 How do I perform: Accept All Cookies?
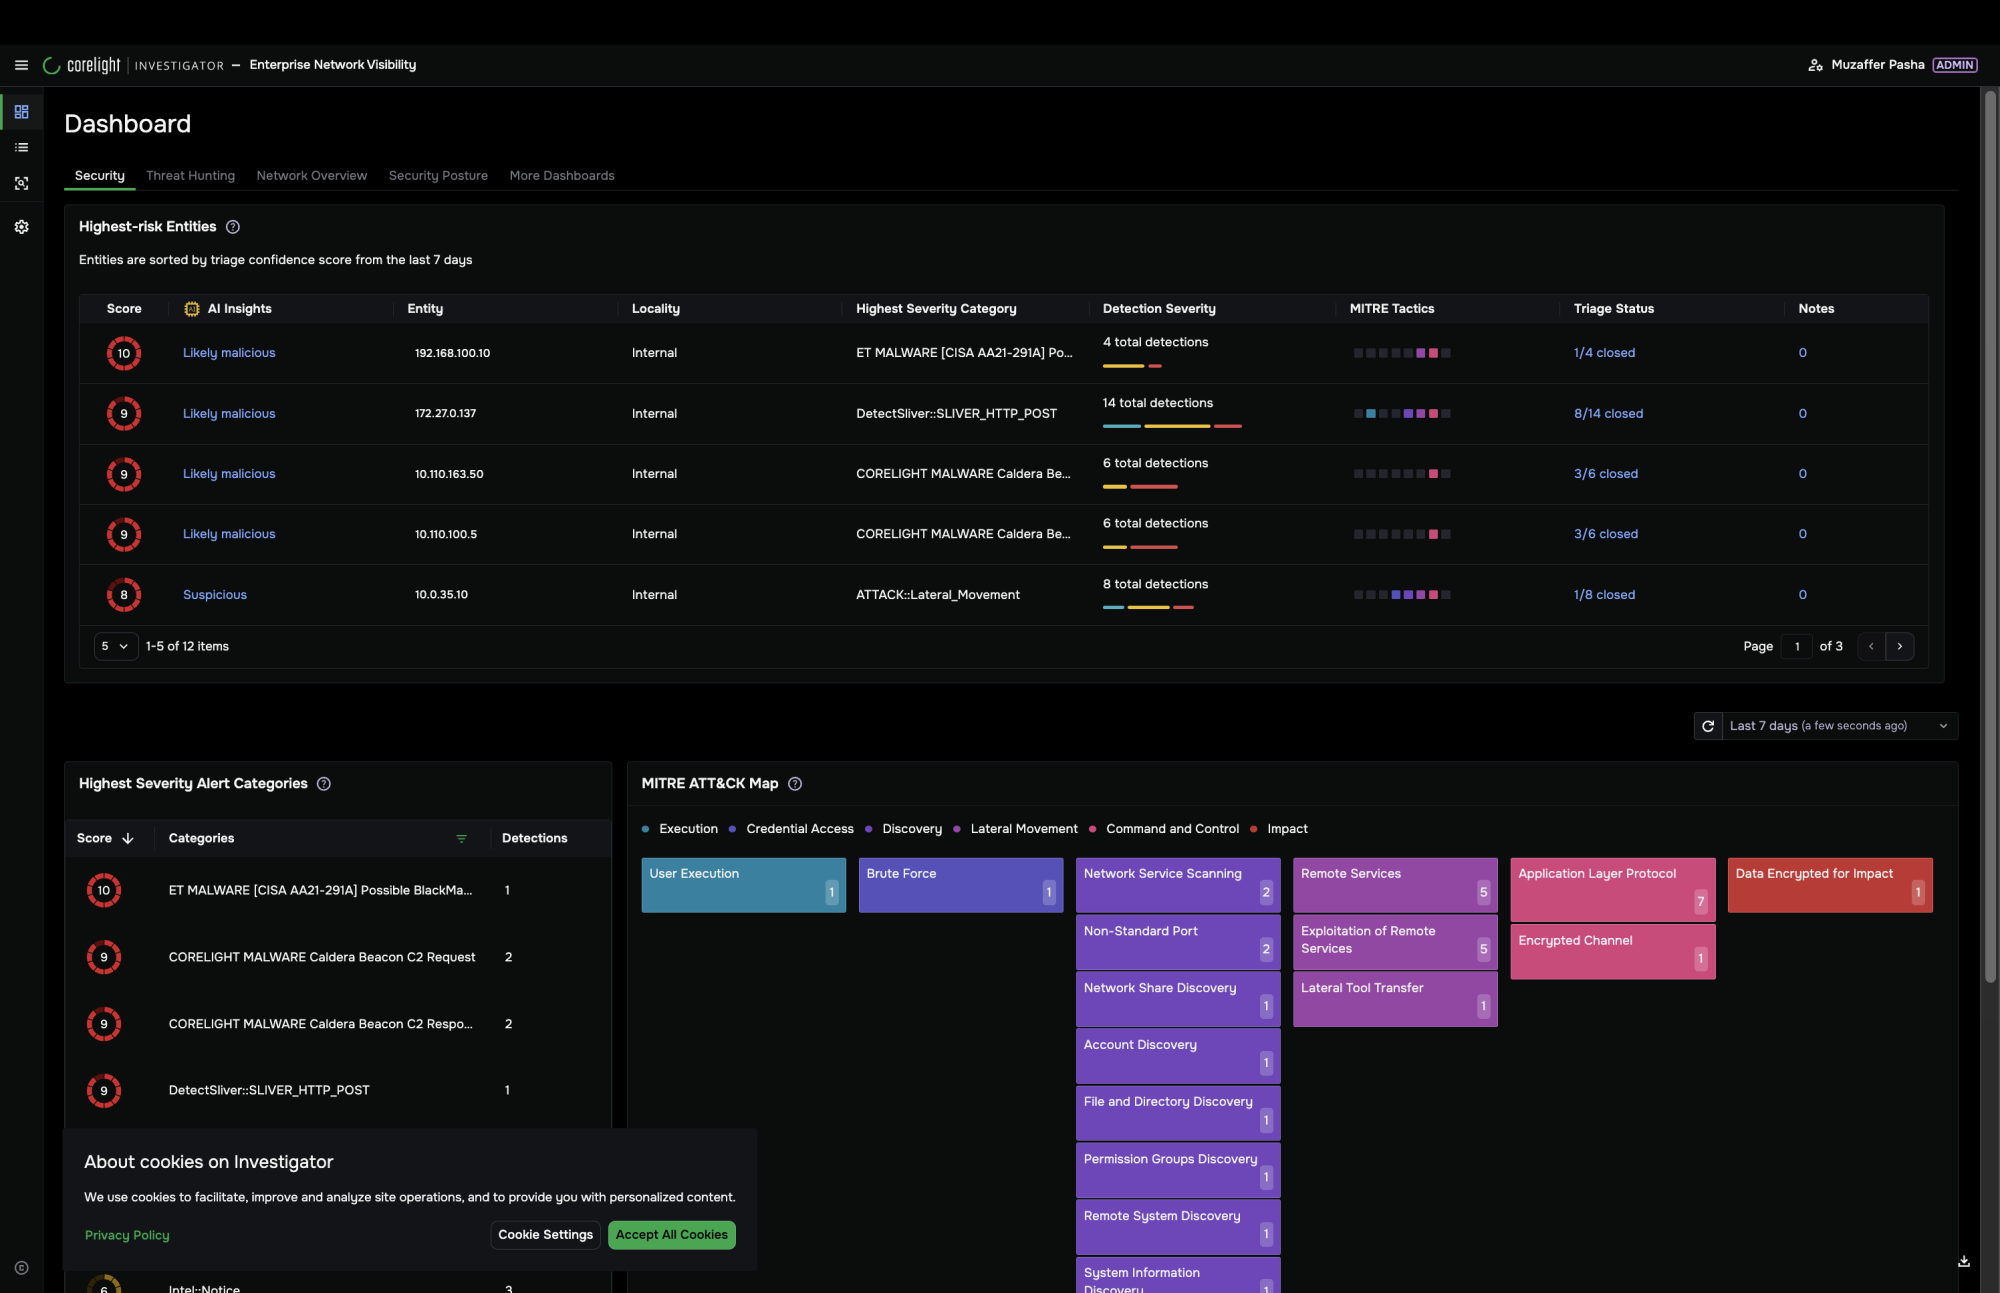(x=672, y=1235)
